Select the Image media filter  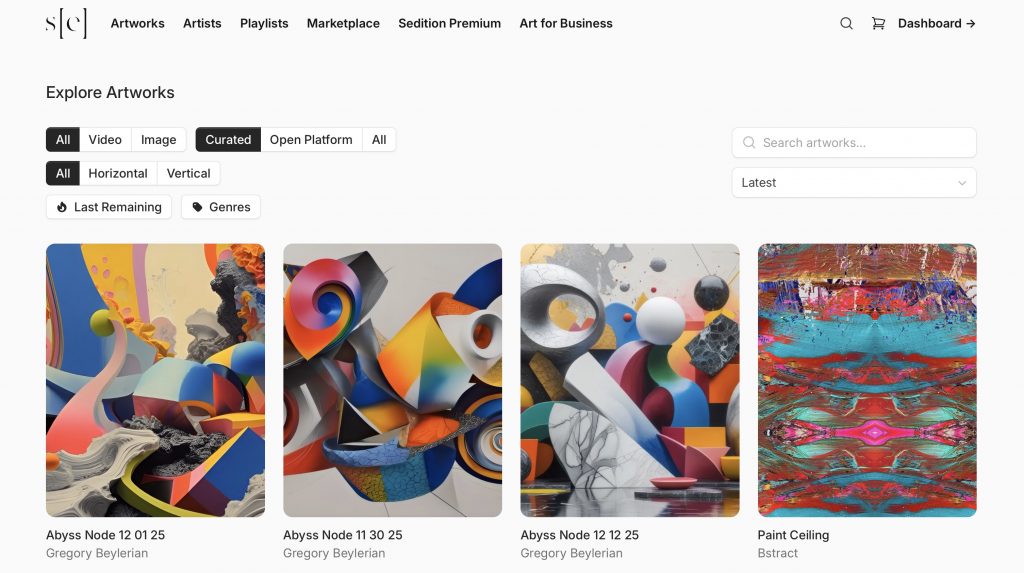coord(158,140)
